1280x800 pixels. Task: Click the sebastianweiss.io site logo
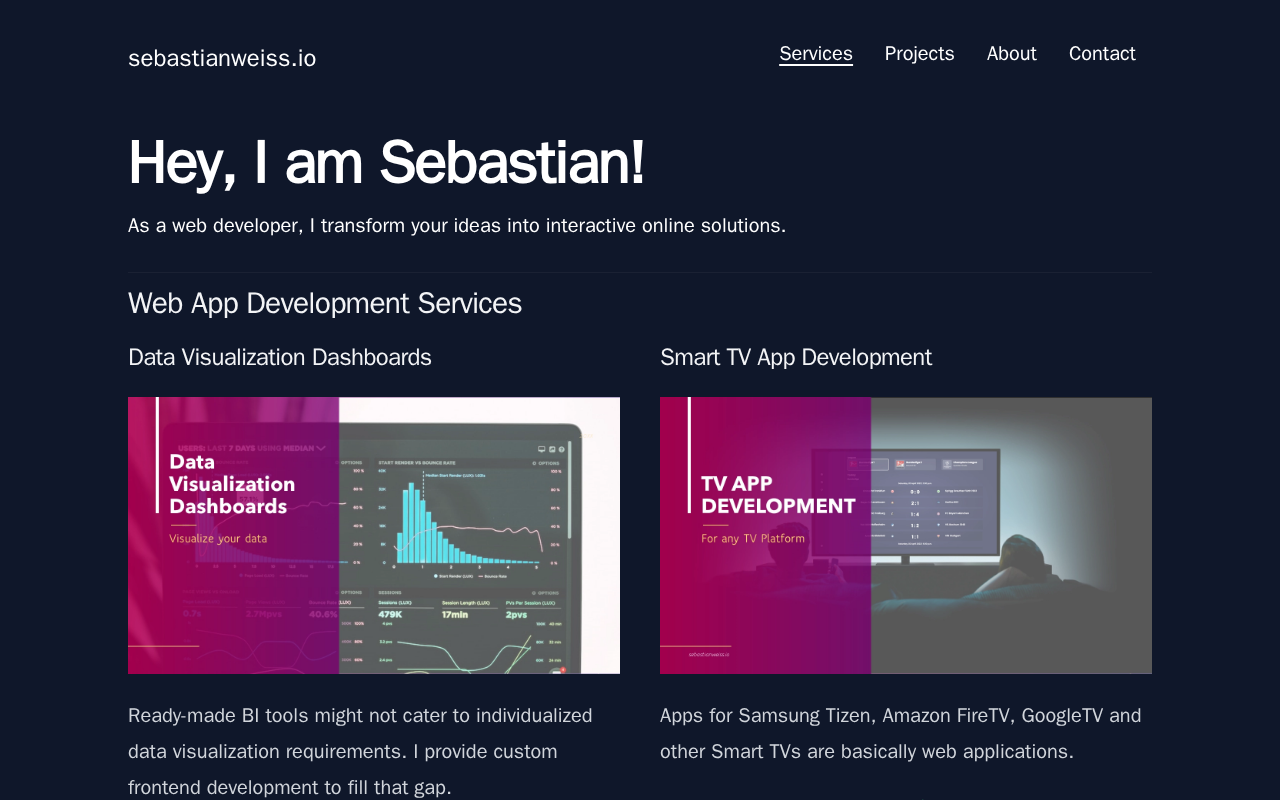[222, 58]
